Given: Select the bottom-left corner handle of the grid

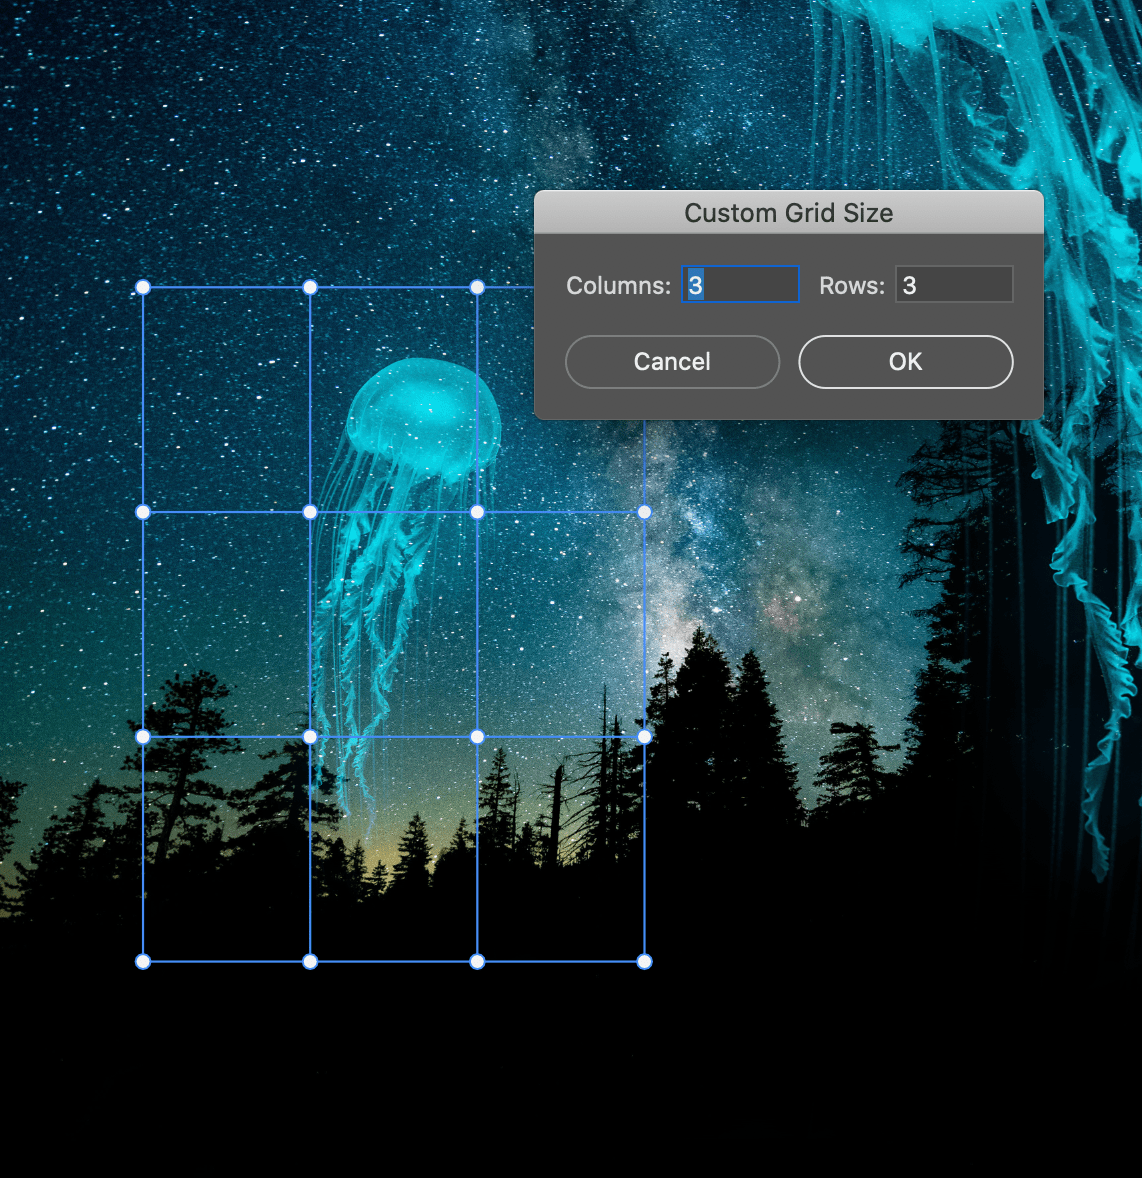Looking at the screenshot, I should (143, 961).
